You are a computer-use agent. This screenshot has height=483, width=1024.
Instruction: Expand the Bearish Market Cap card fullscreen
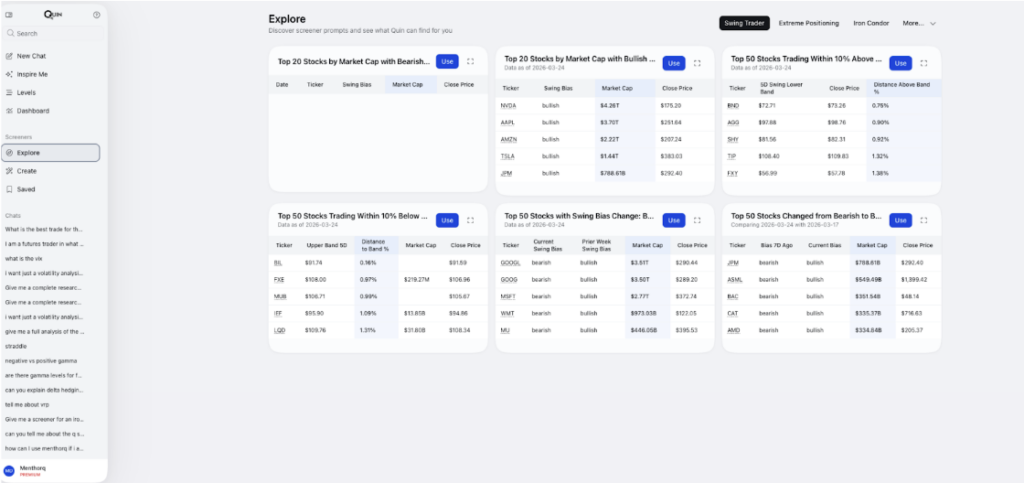470,61
